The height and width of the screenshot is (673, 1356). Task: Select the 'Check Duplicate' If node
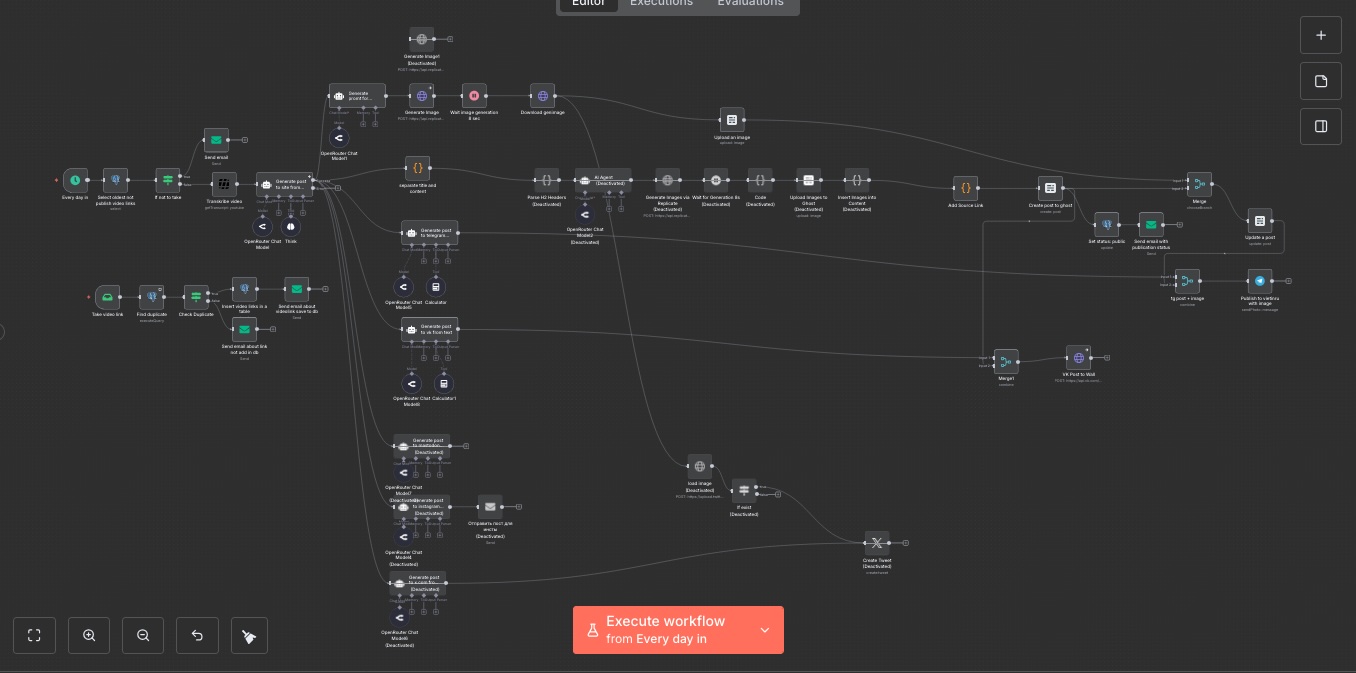click(196, 297)
